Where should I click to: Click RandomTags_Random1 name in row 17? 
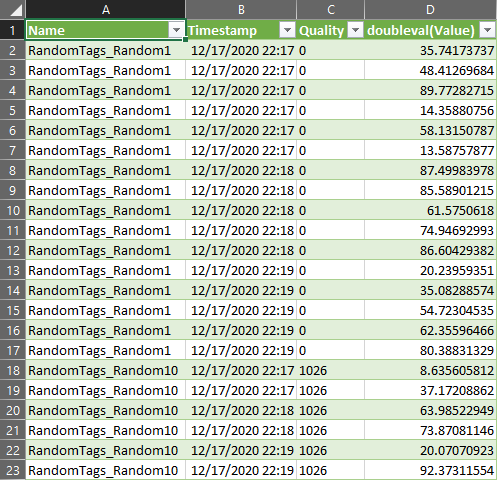coord(105,350)
